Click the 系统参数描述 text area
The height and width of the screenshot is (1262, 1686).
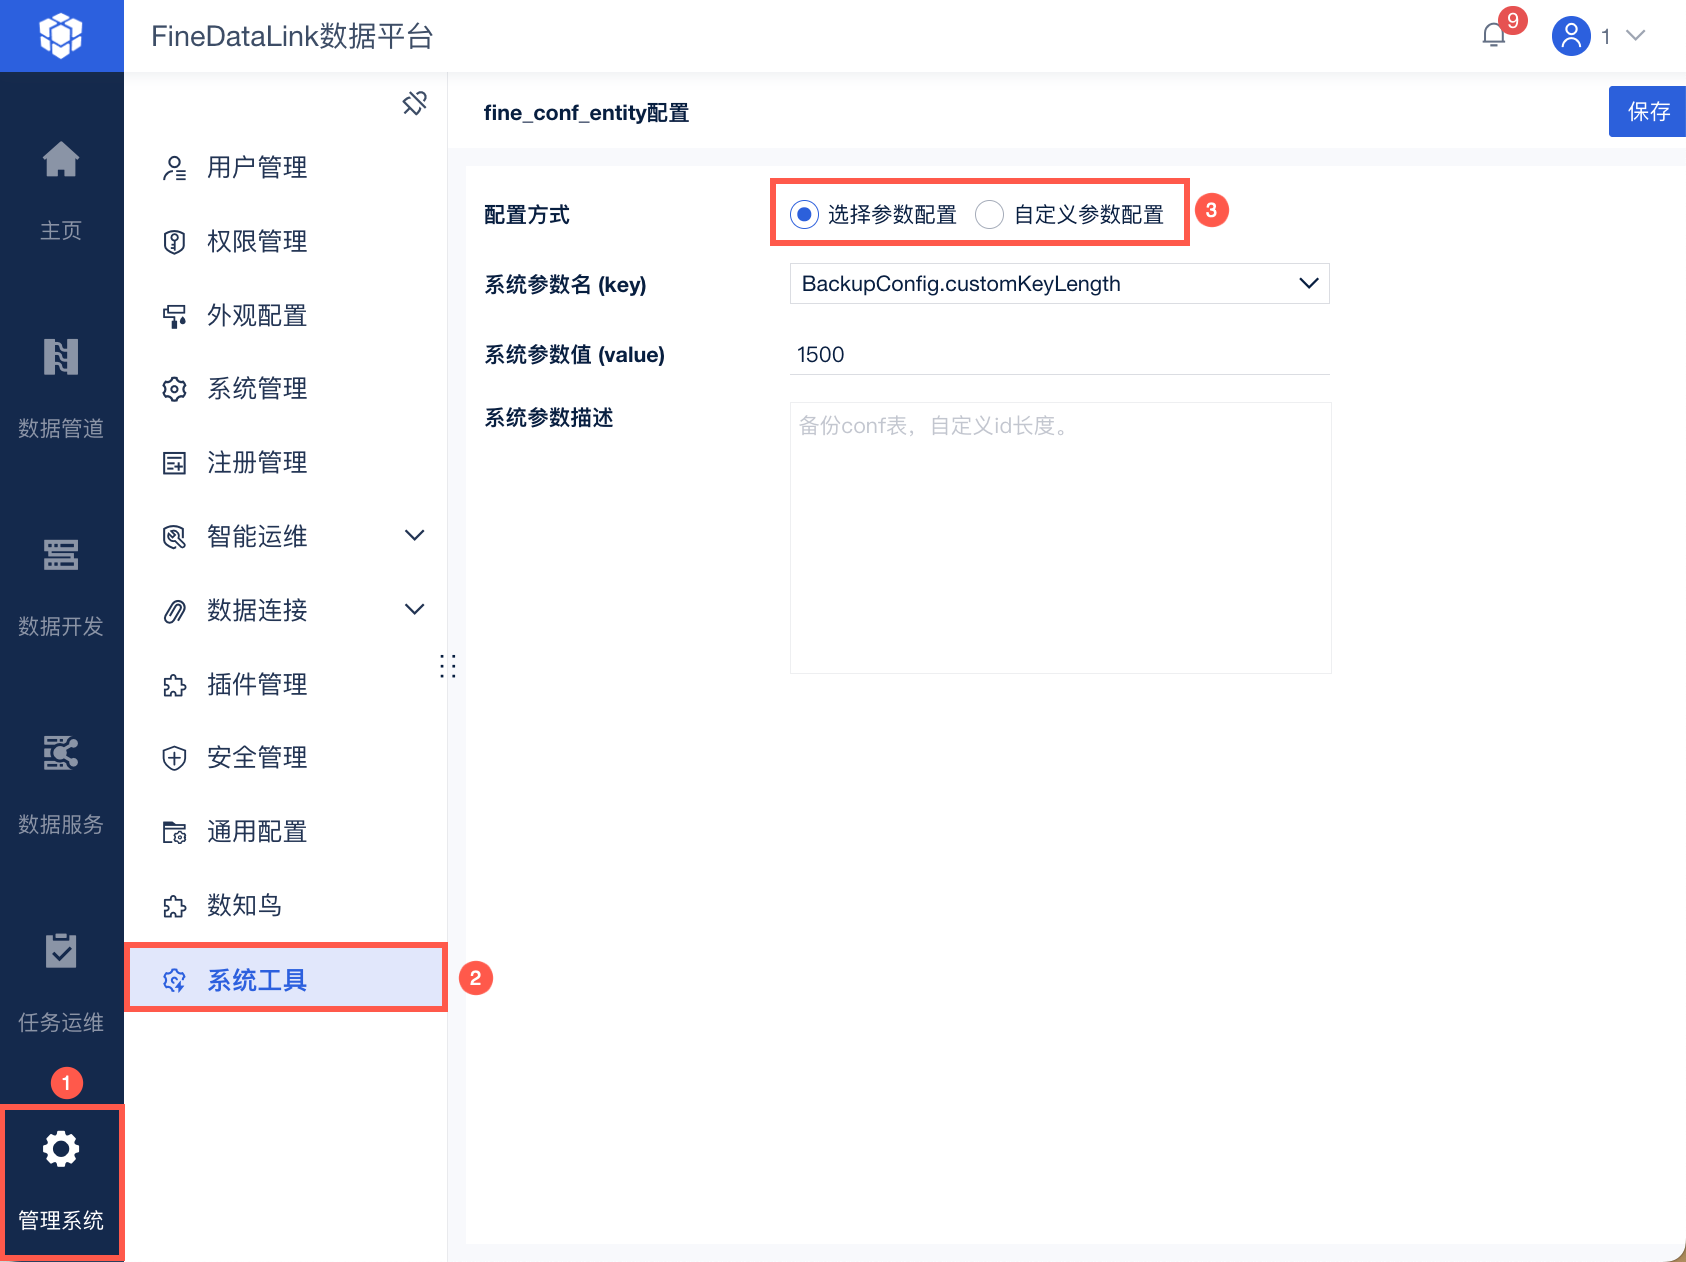tap(1060, 538)
